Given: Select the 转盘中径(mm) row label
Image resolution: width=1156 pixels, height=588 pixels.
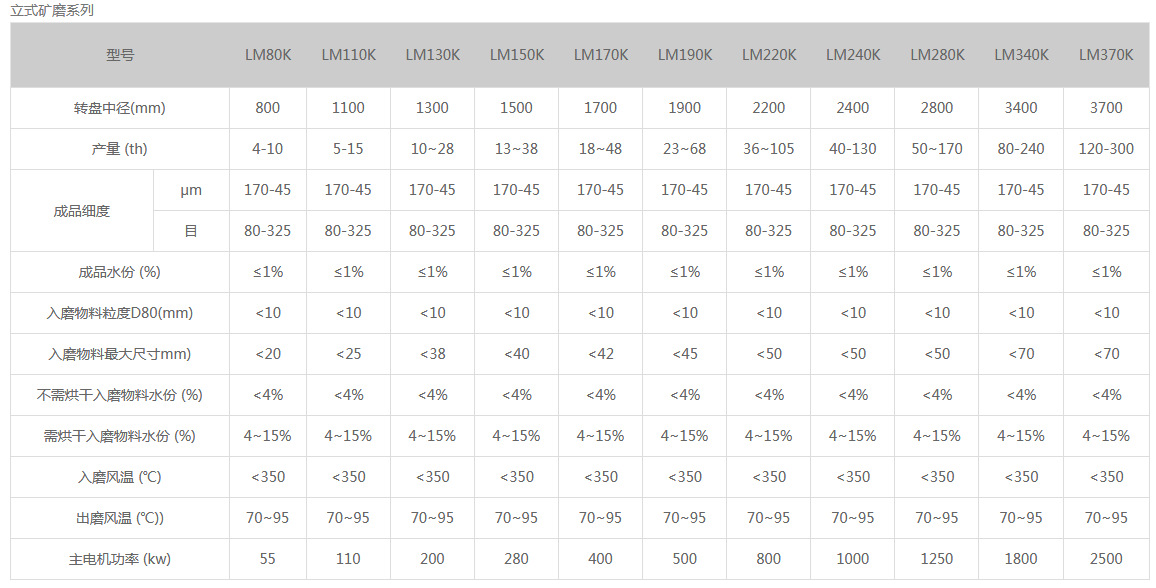Looking at the screenshot, I should coord(120,108).
